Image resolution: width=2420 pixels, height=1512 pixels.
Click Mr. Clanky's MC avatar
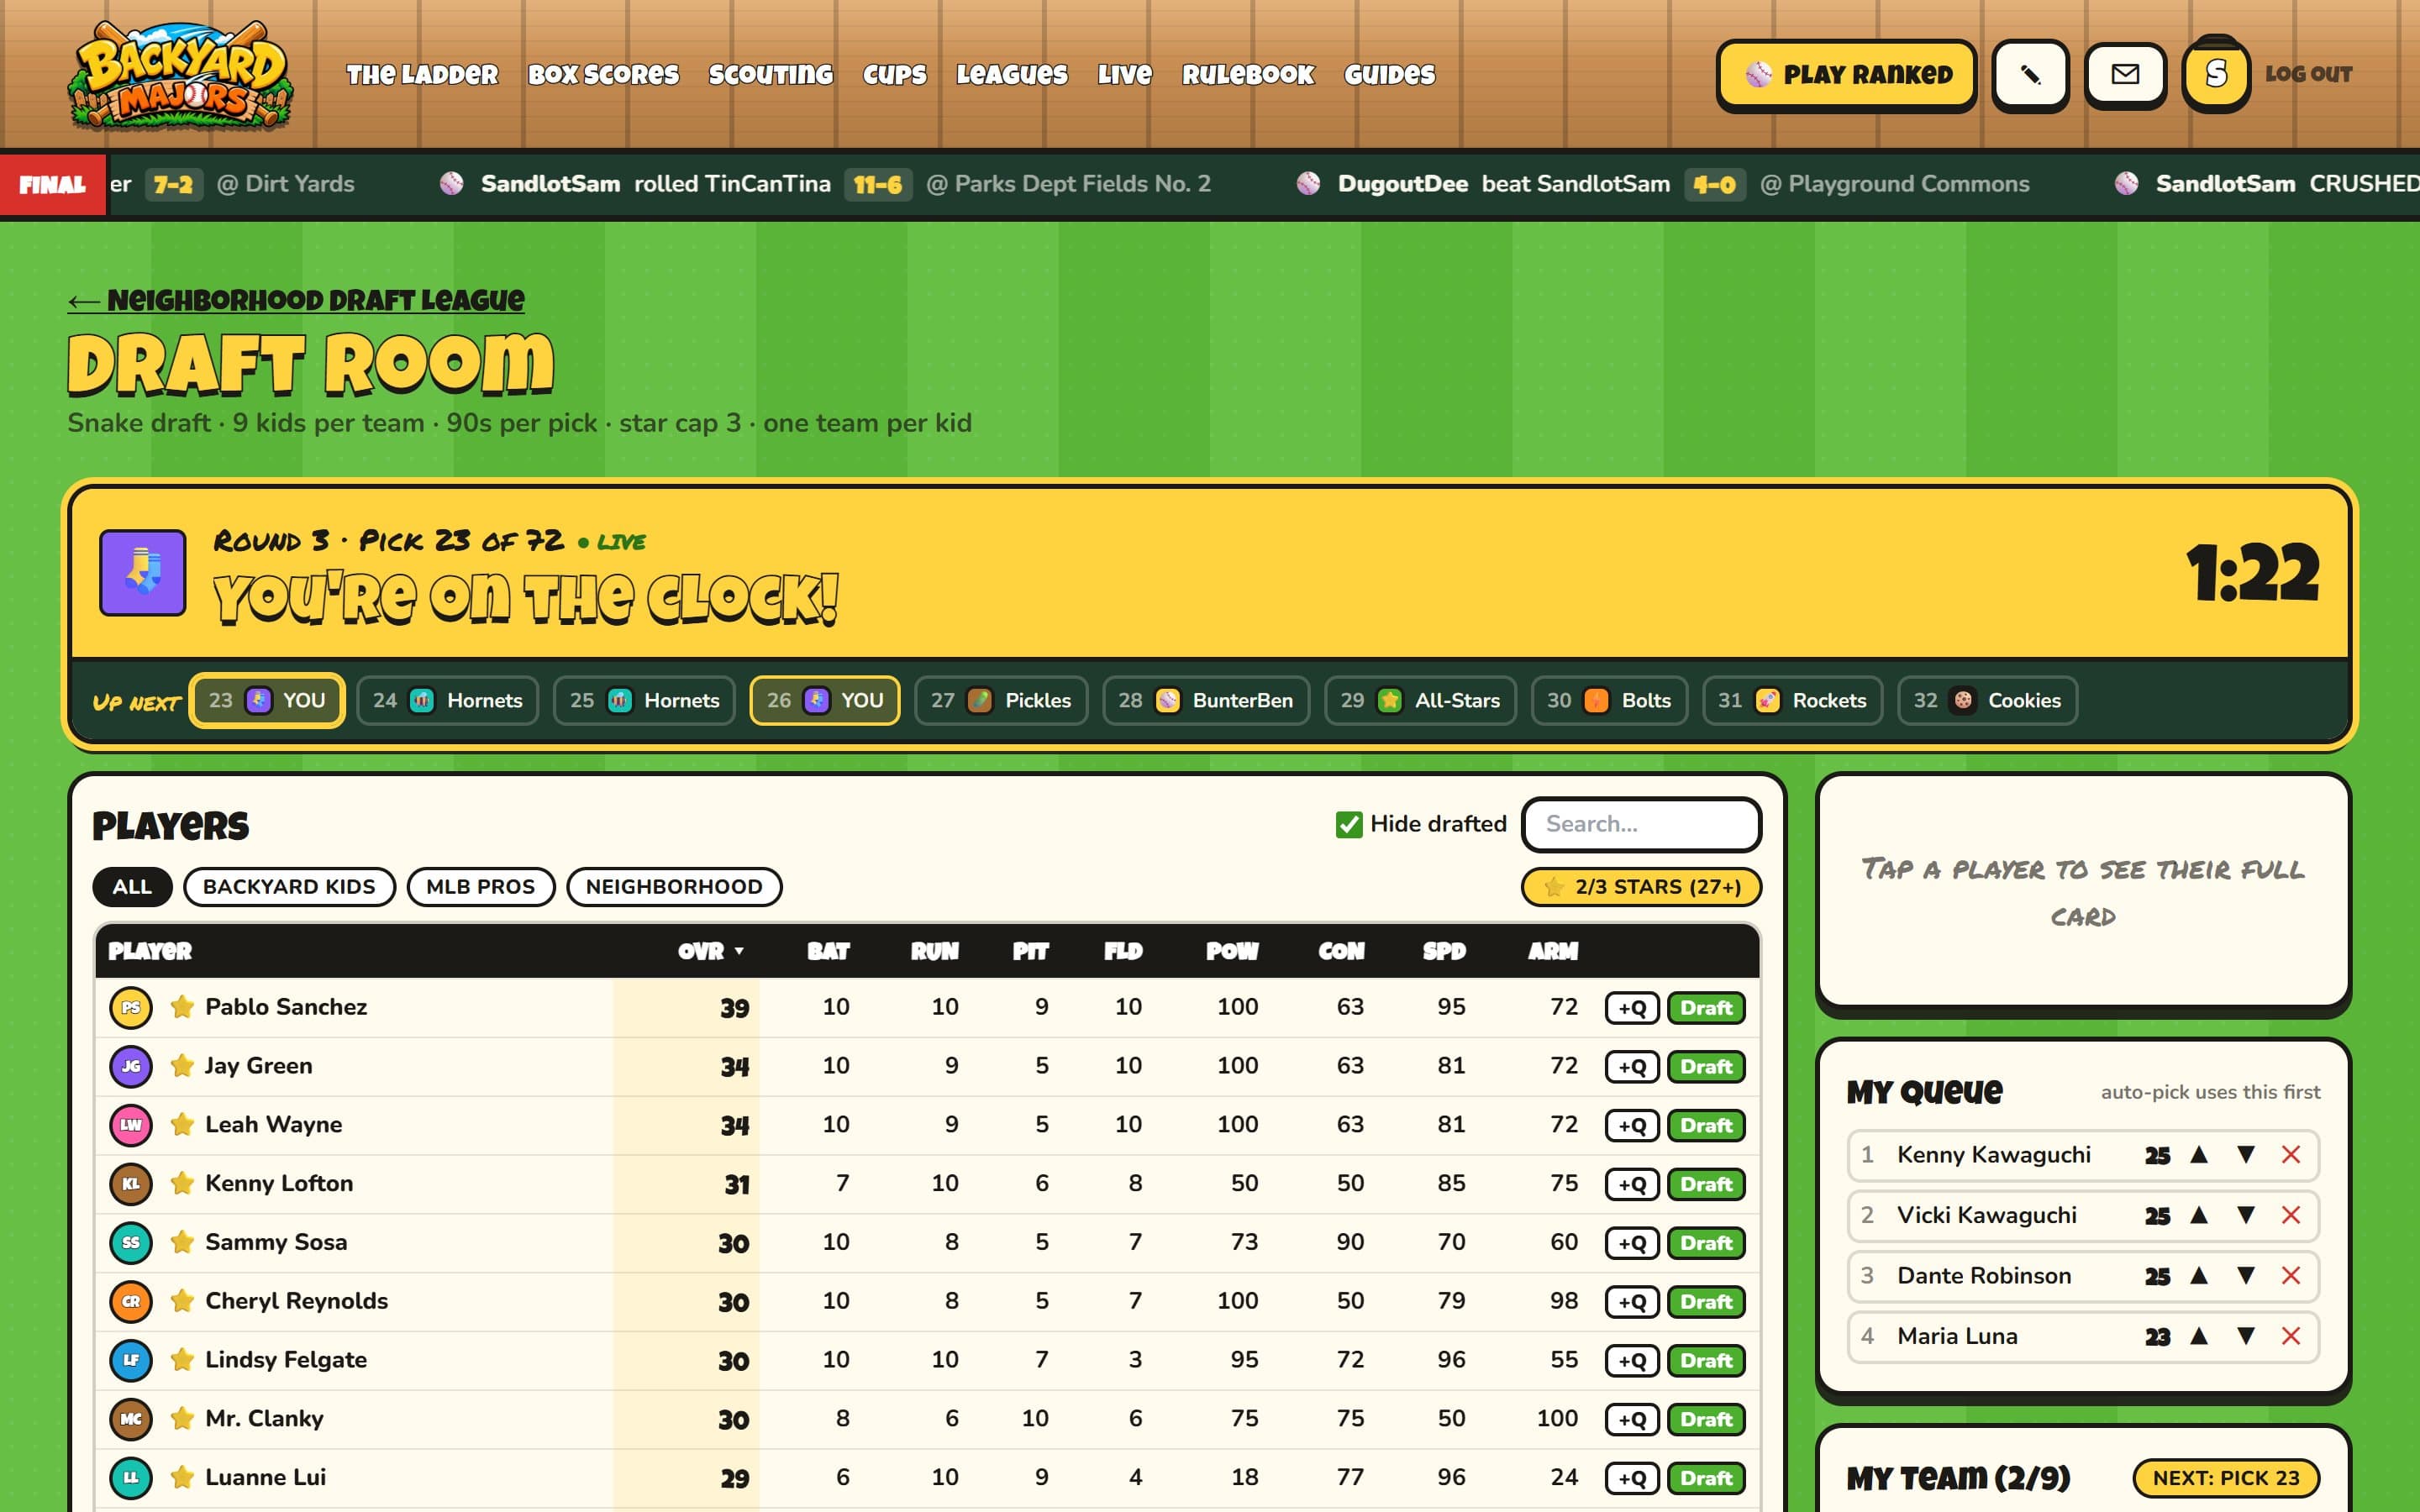pyautogui.click(x=131, y=1419)
